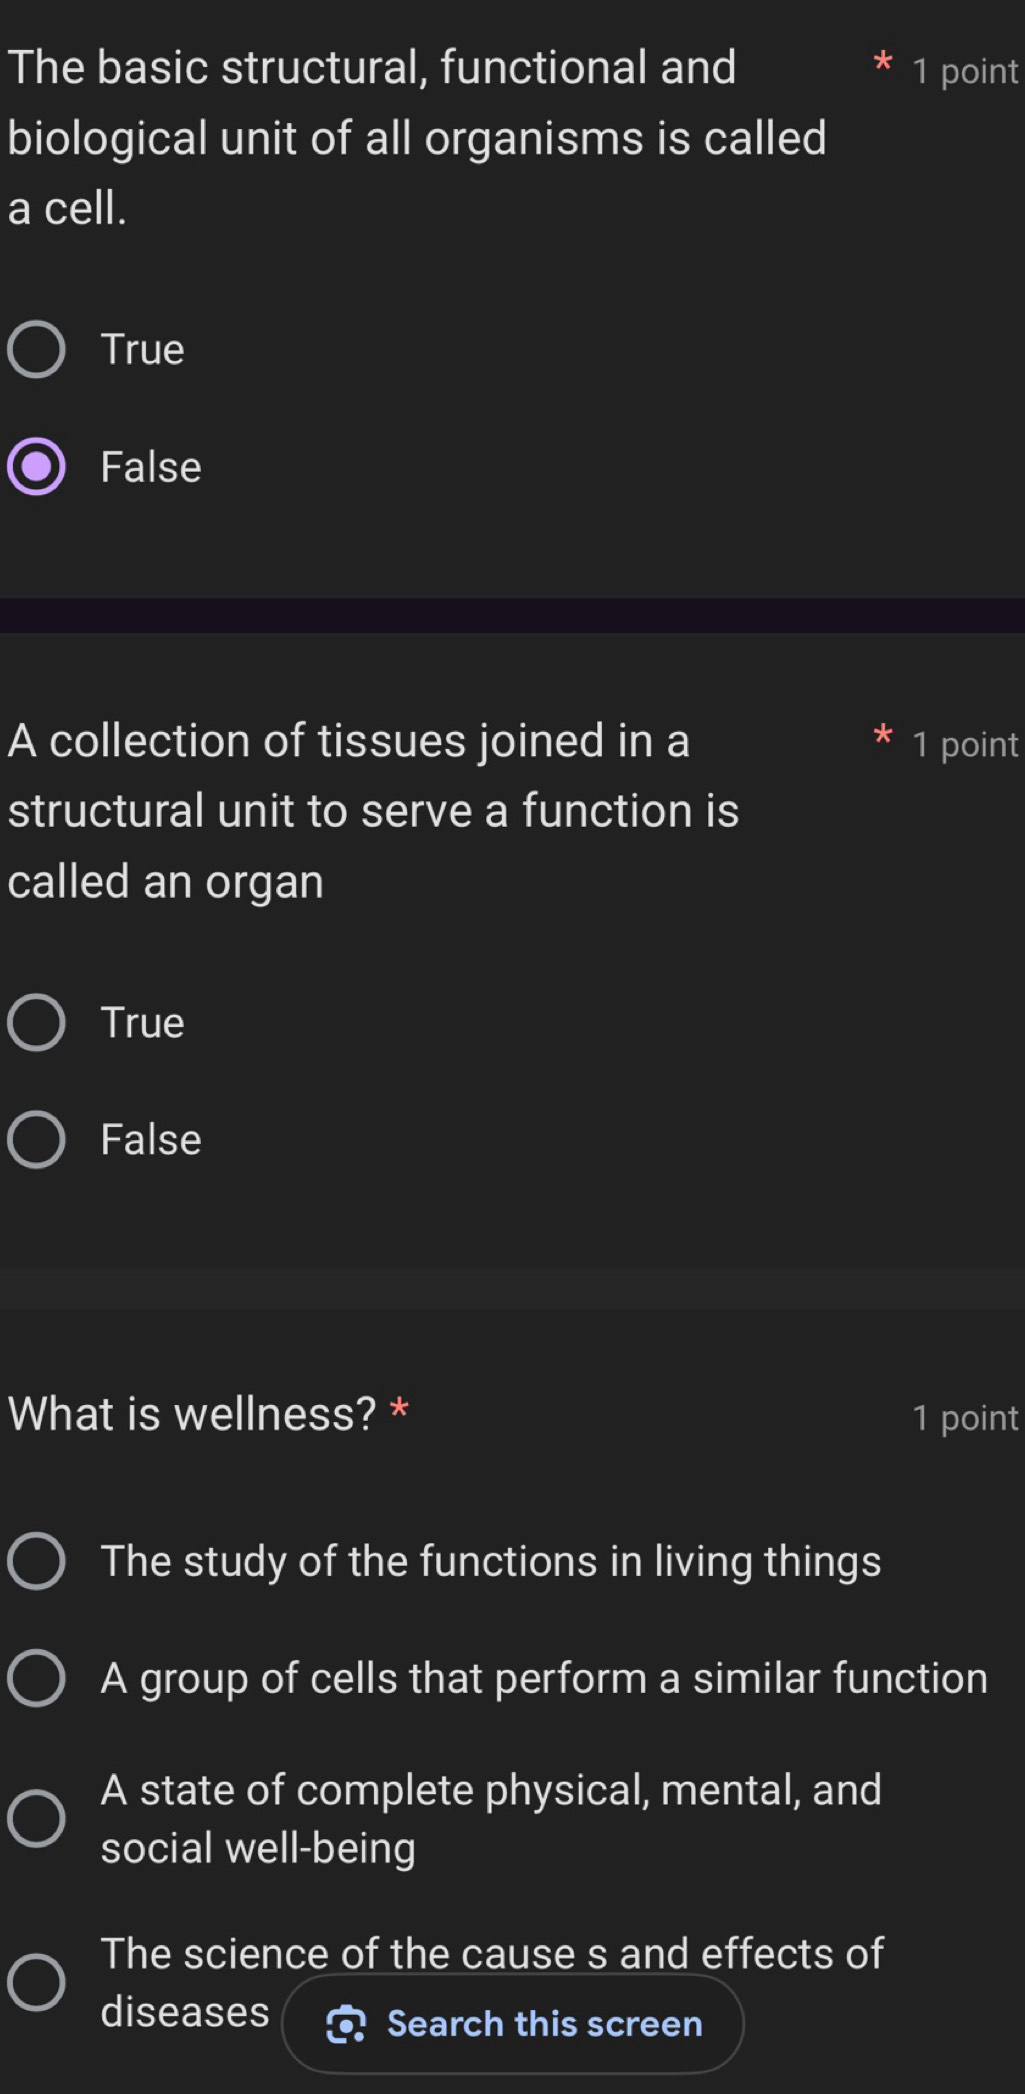Choose 'The science of the causes and effects of diseases'
This screenshot has height=2094, width=1025.
pyautogui.click(x=37, y=1982)
